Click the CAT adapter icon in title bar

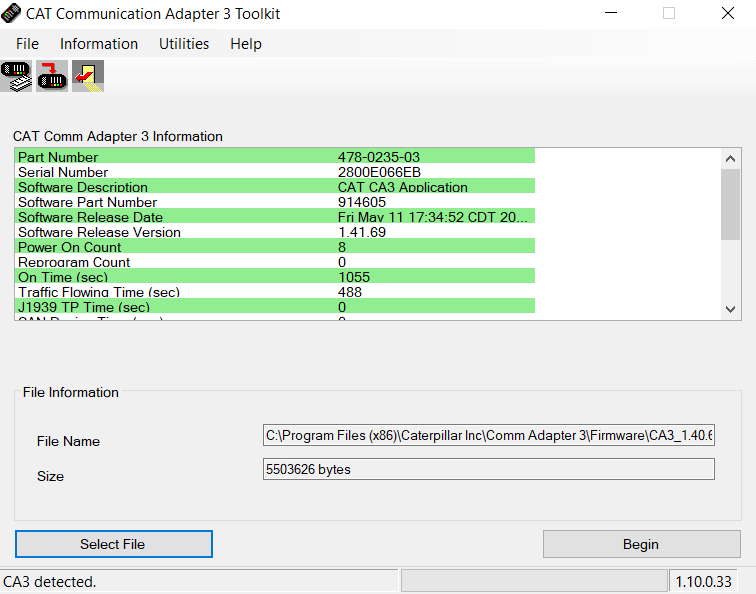(x=11, y=14)
